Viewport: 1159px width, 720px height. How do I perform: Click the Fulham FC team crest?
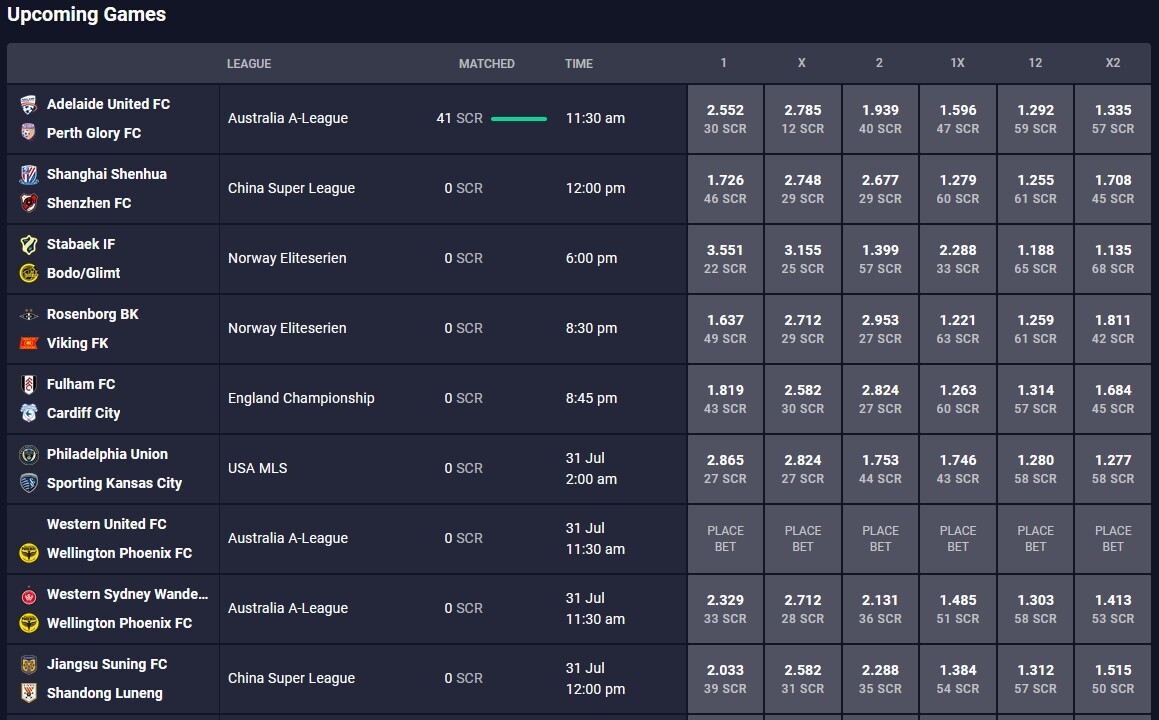[29, 384]
